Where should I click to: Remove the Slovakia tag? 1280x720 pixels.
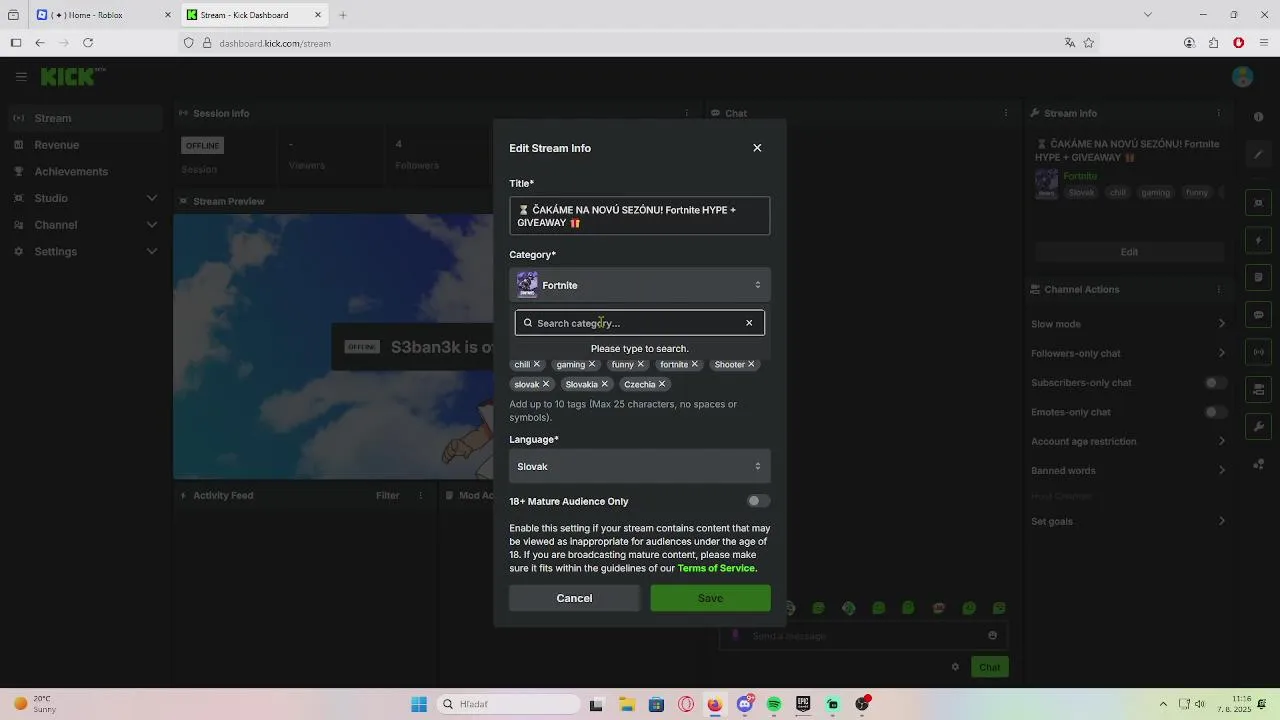604,384
